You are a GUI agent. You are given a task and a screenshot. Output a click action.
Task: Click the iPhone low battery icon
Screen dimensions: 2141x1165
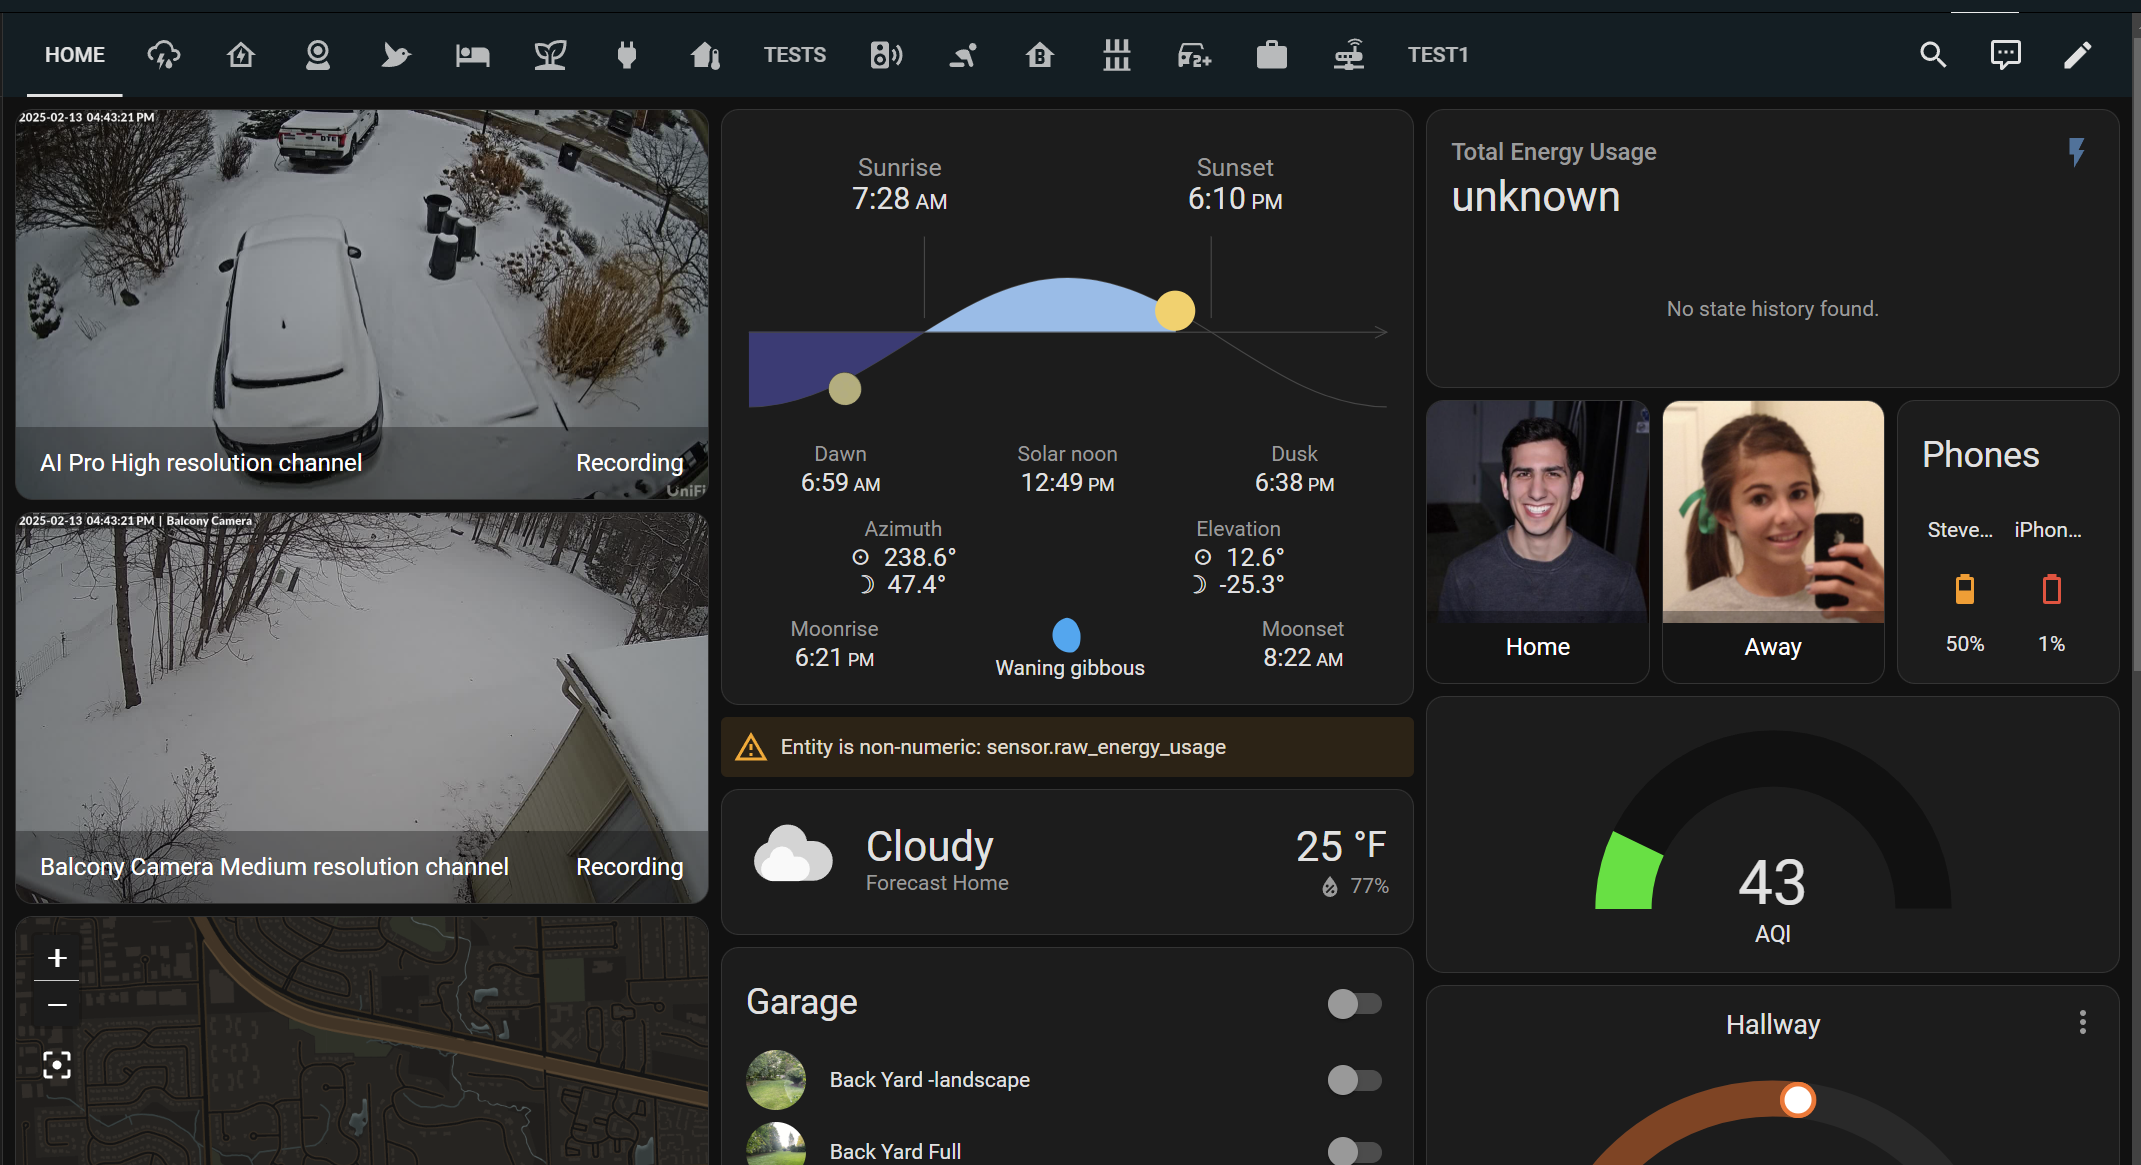coord(2052,589)
